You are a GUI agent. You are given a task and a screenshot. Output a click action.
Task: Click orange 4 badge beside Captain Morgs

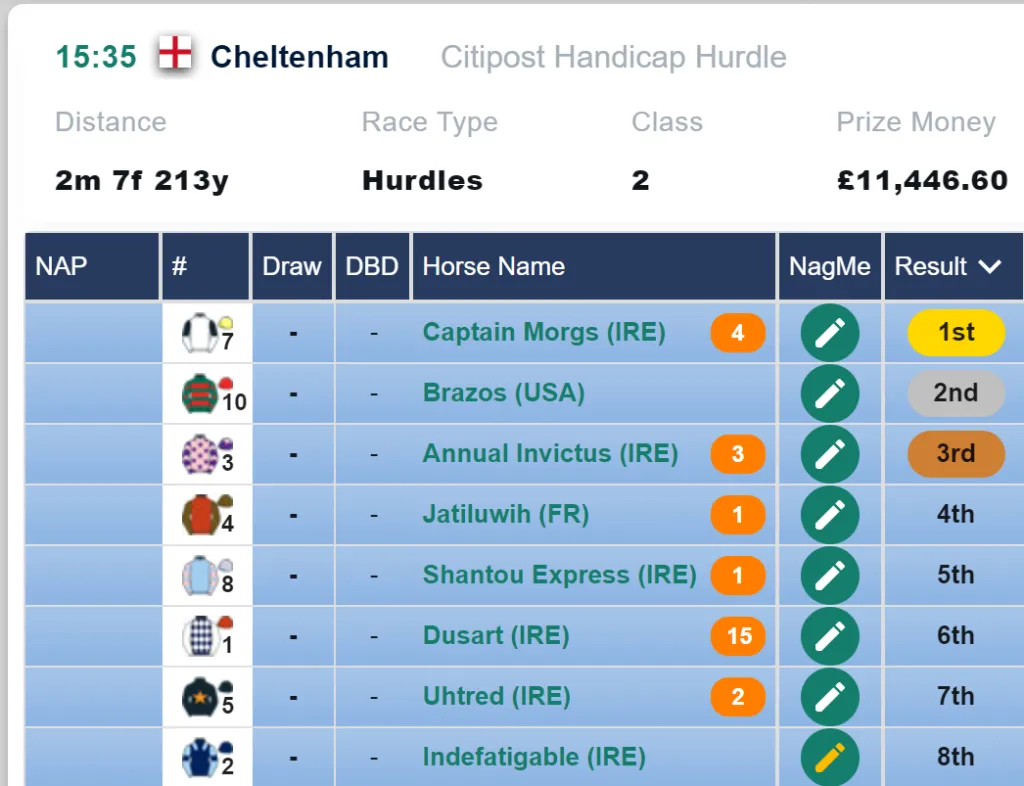[x=738, y=333]
